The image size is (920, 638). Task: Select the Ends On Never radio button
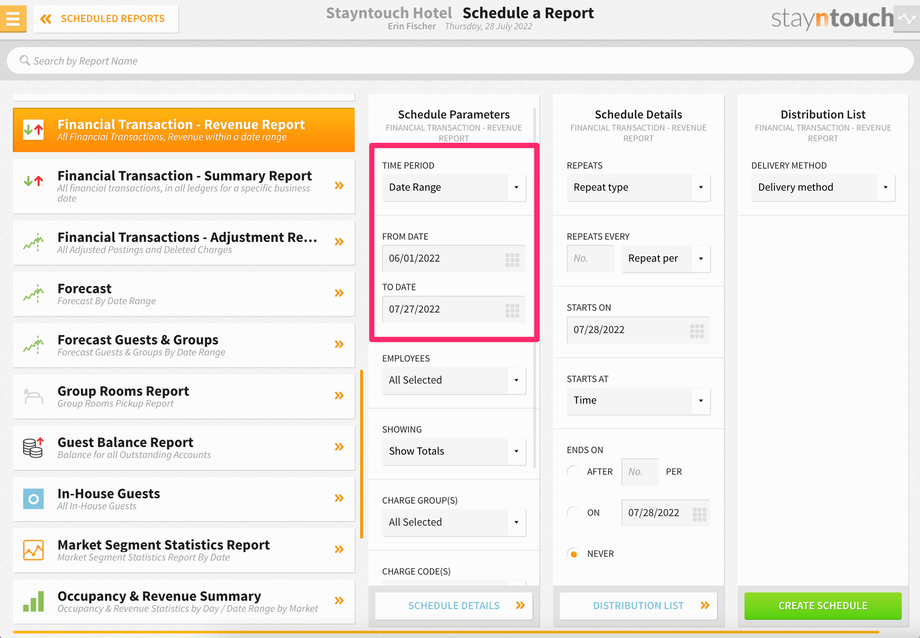[x=573, y=553]
